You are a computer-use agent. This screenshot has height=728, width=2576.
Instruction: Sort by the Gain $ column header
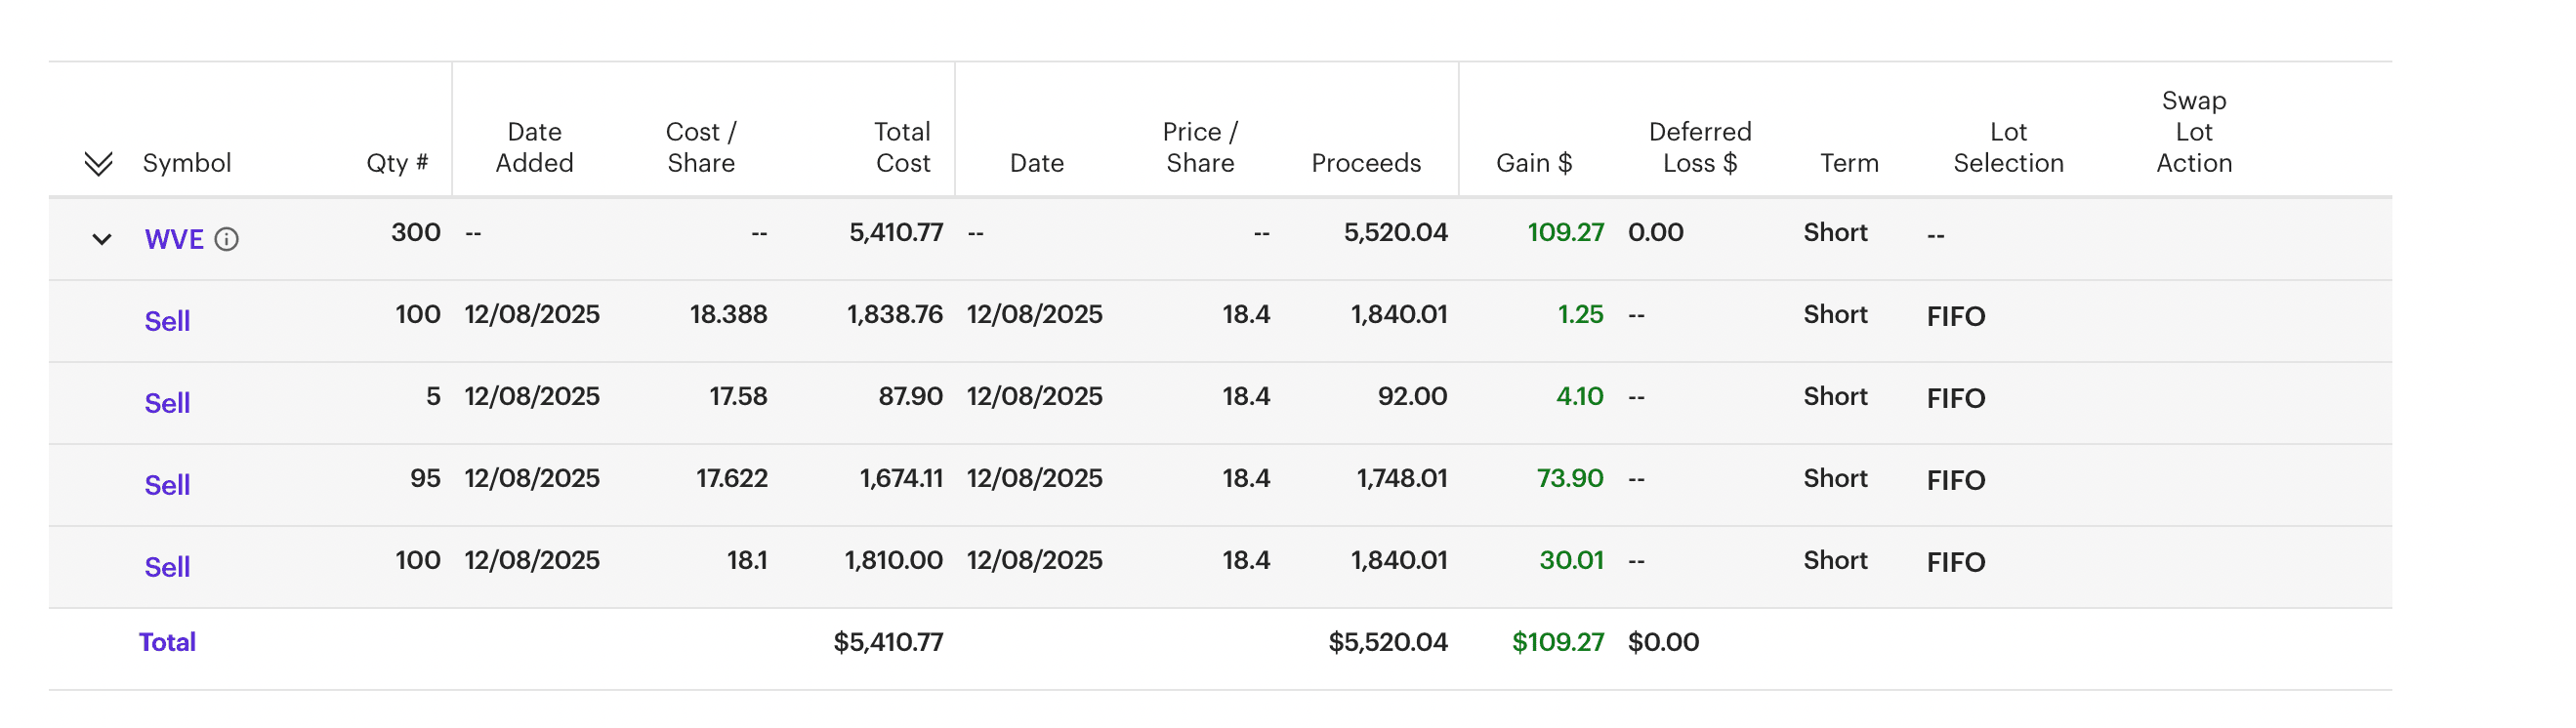point(1533,163)
